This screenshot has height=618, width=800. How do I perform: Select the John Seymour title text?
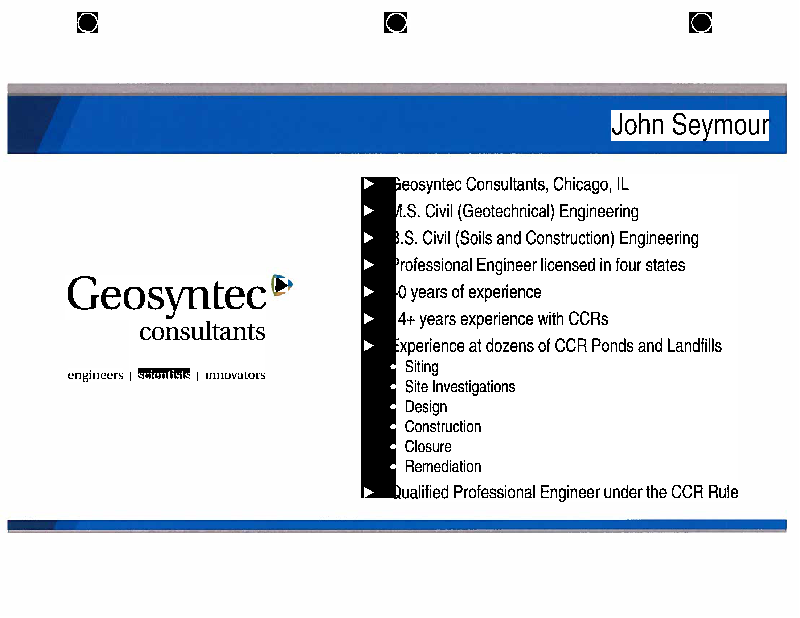click(689, 125)
